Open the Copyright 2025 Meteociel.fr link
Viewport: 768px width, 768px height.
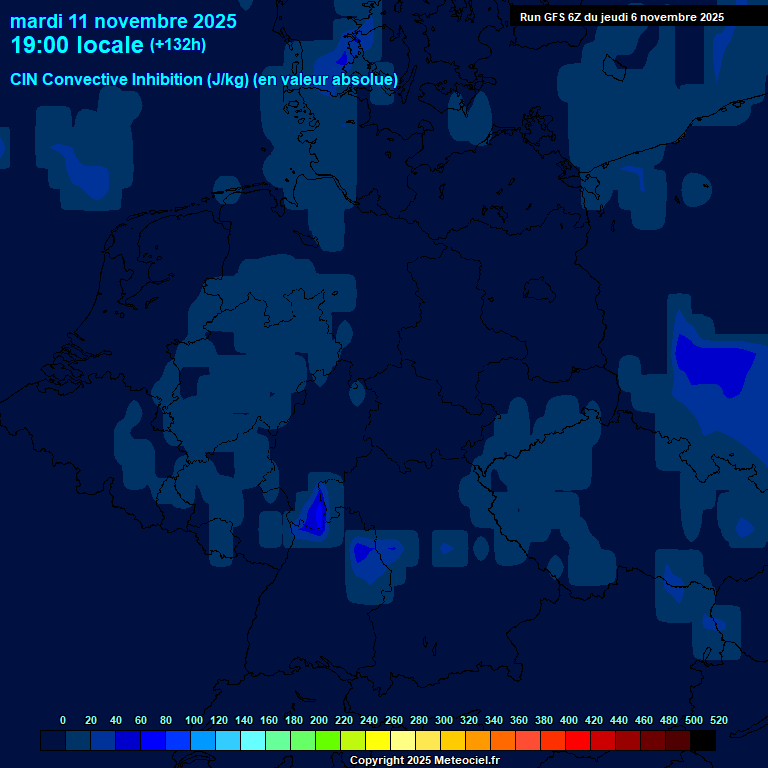424,760
